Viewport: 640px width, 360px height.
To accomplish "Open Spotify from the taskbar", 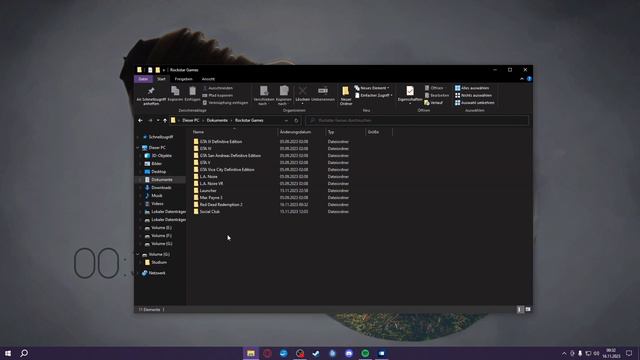I will coord(365,353).
